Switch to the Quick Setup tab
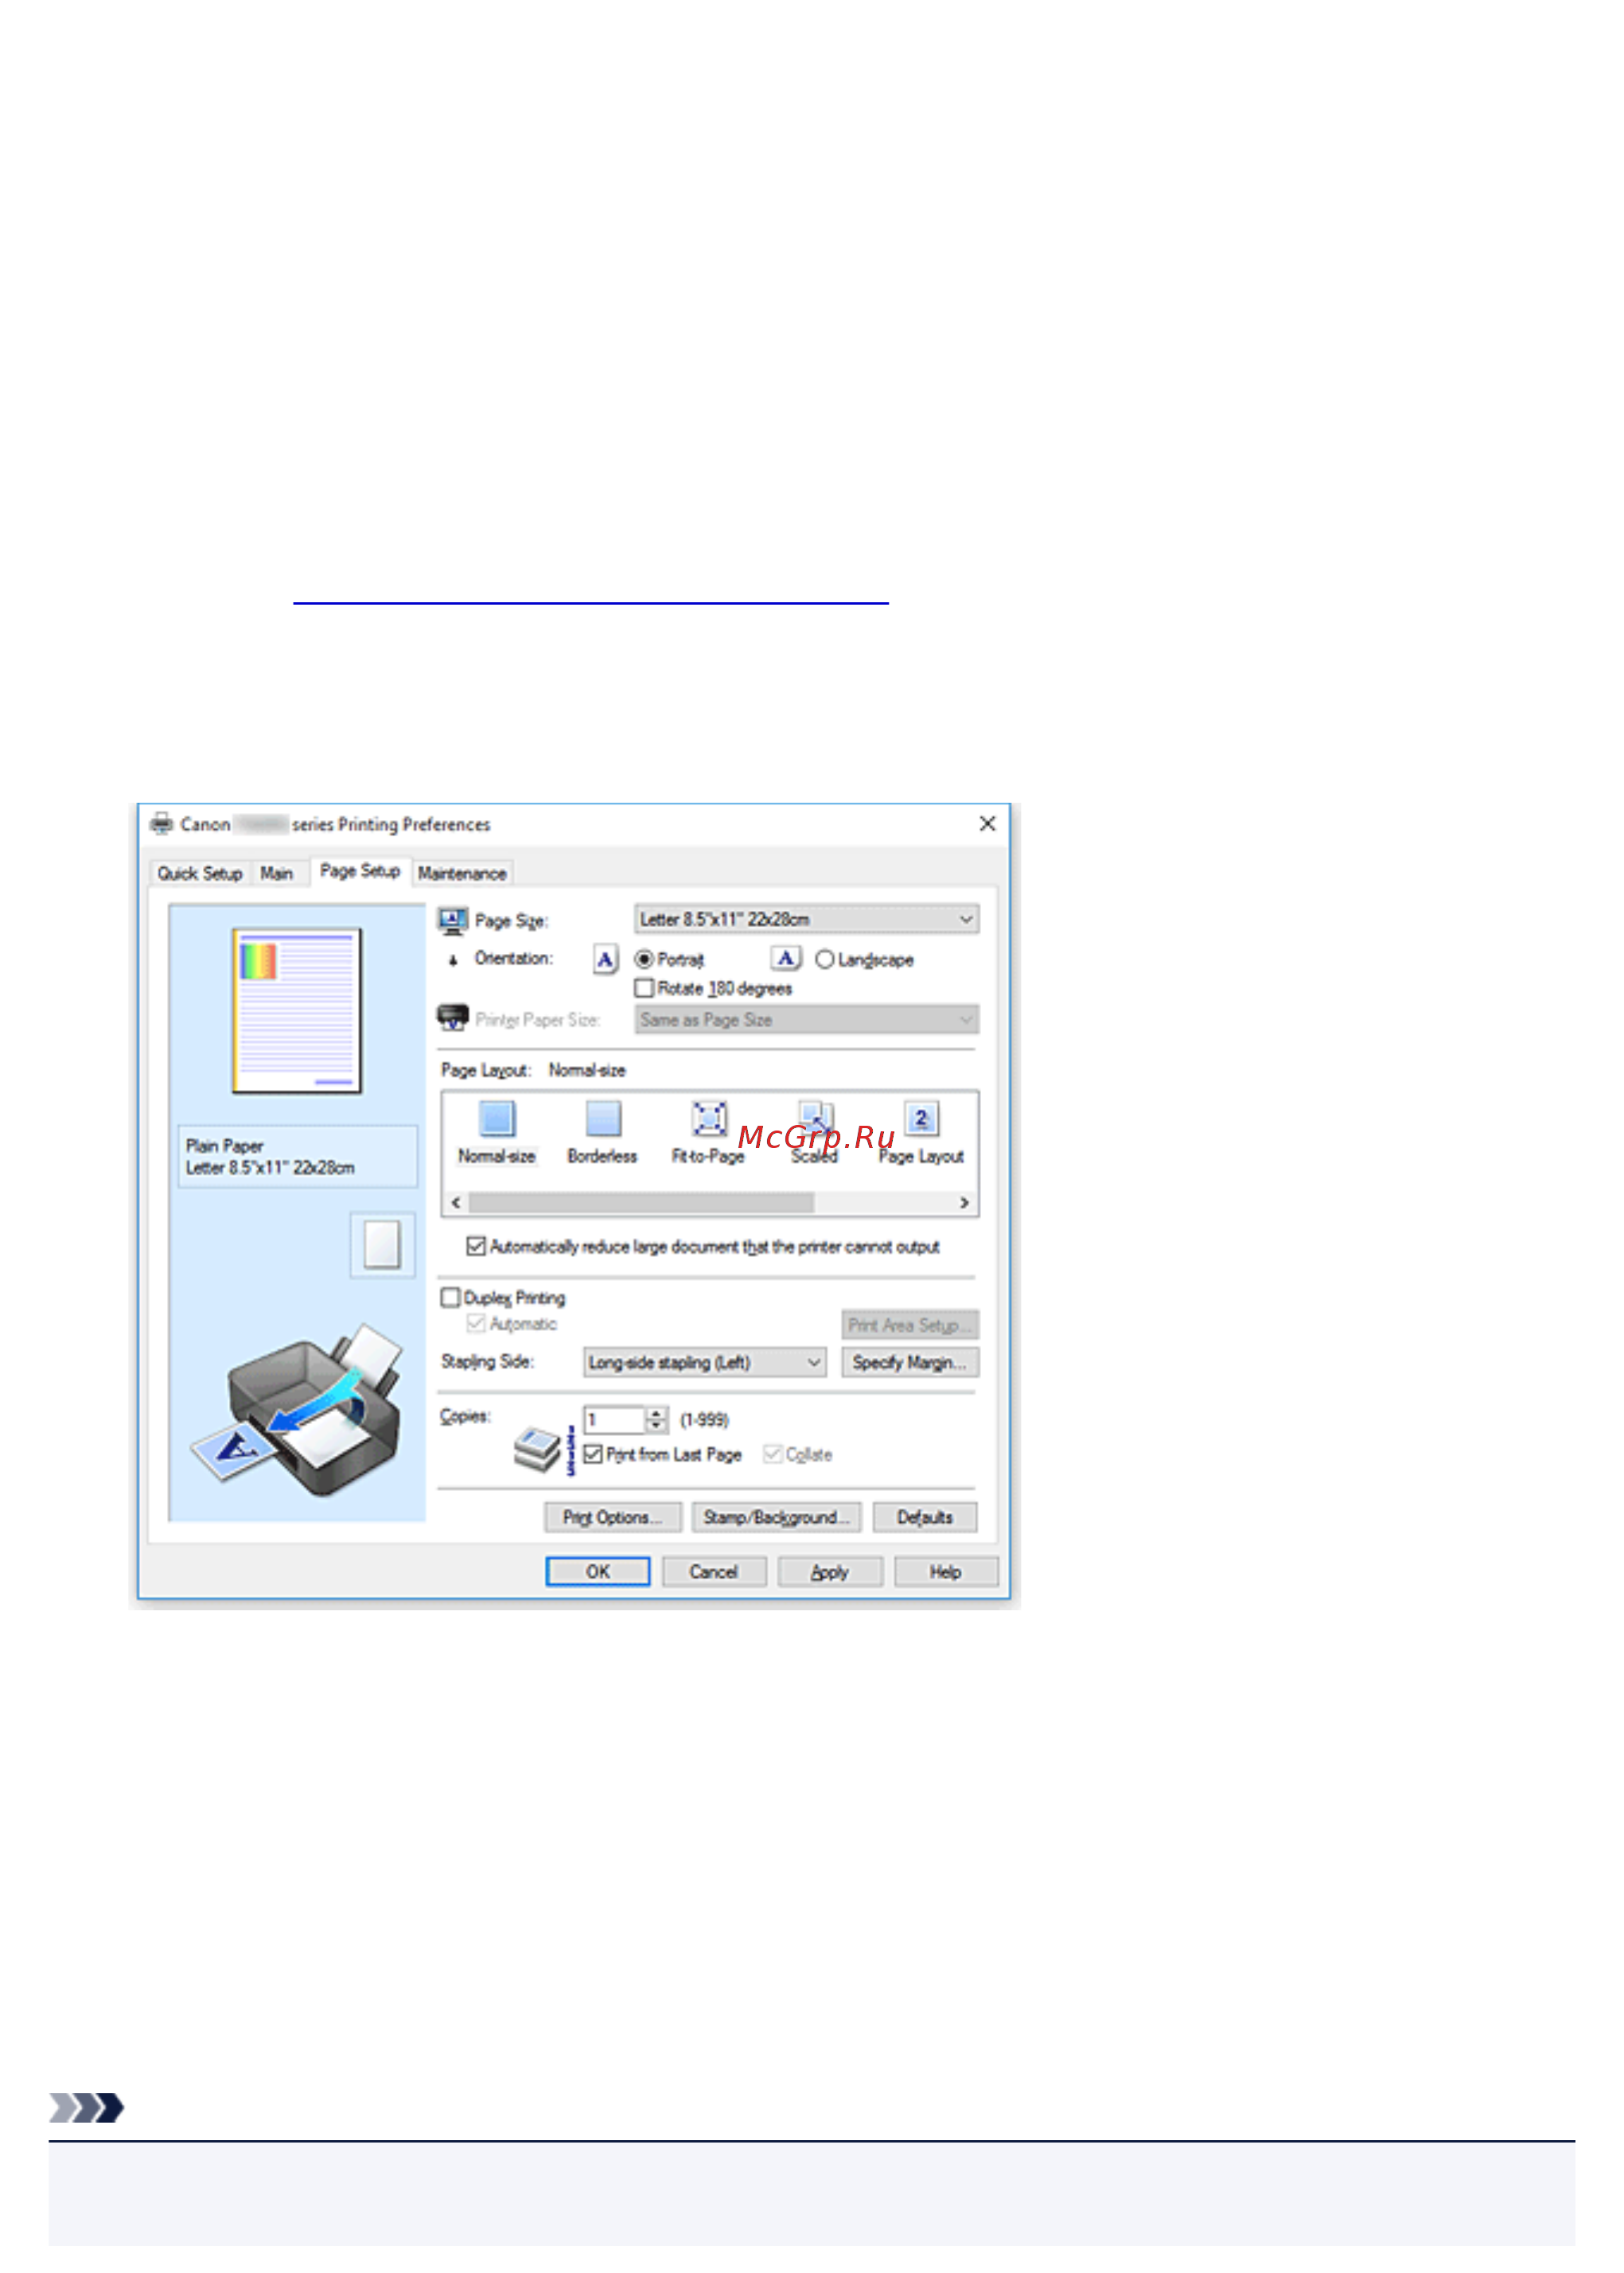This screenshot has width=1624, height=2273. coord(200,874)
